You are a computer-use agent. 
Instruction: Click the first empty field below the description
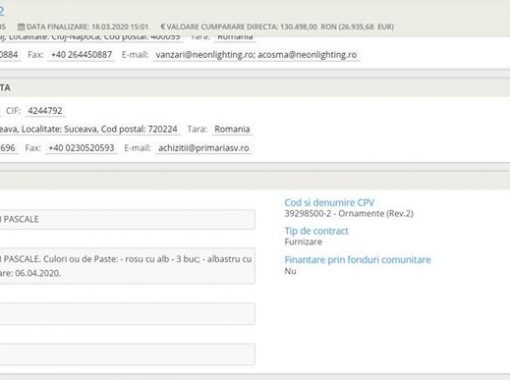(x=127, y=314)
